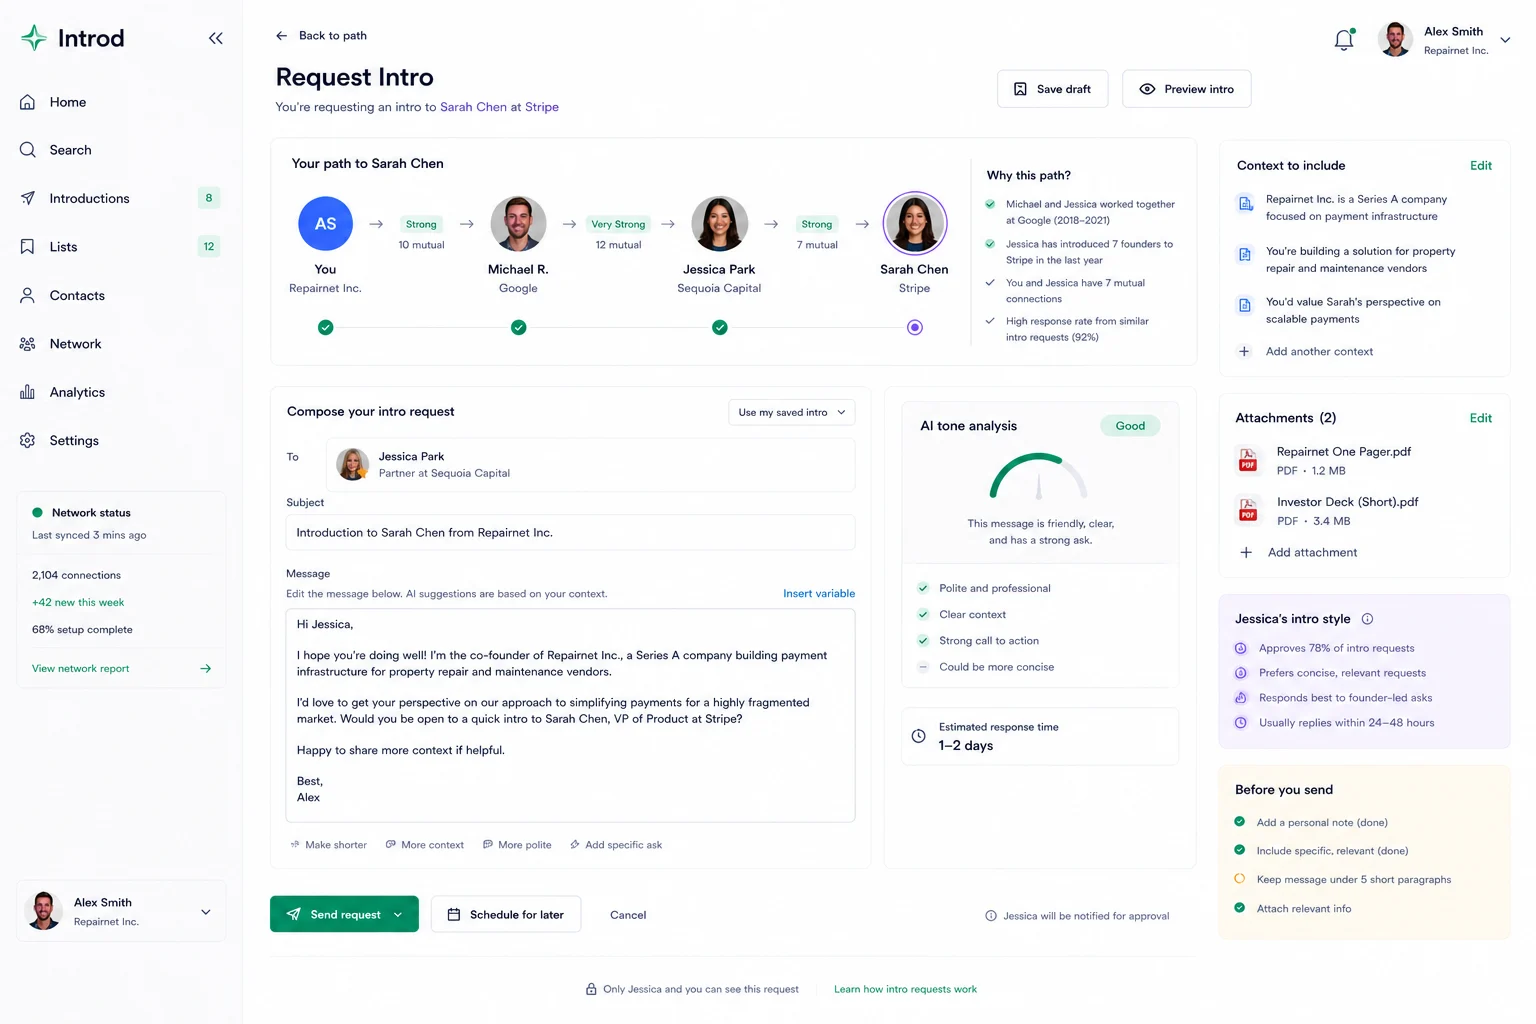This screenshot has height=1024, width=1536.
Task: Click the clock icon next to Estimated response time
Action: pyautogui.click(x=919, y=736)
